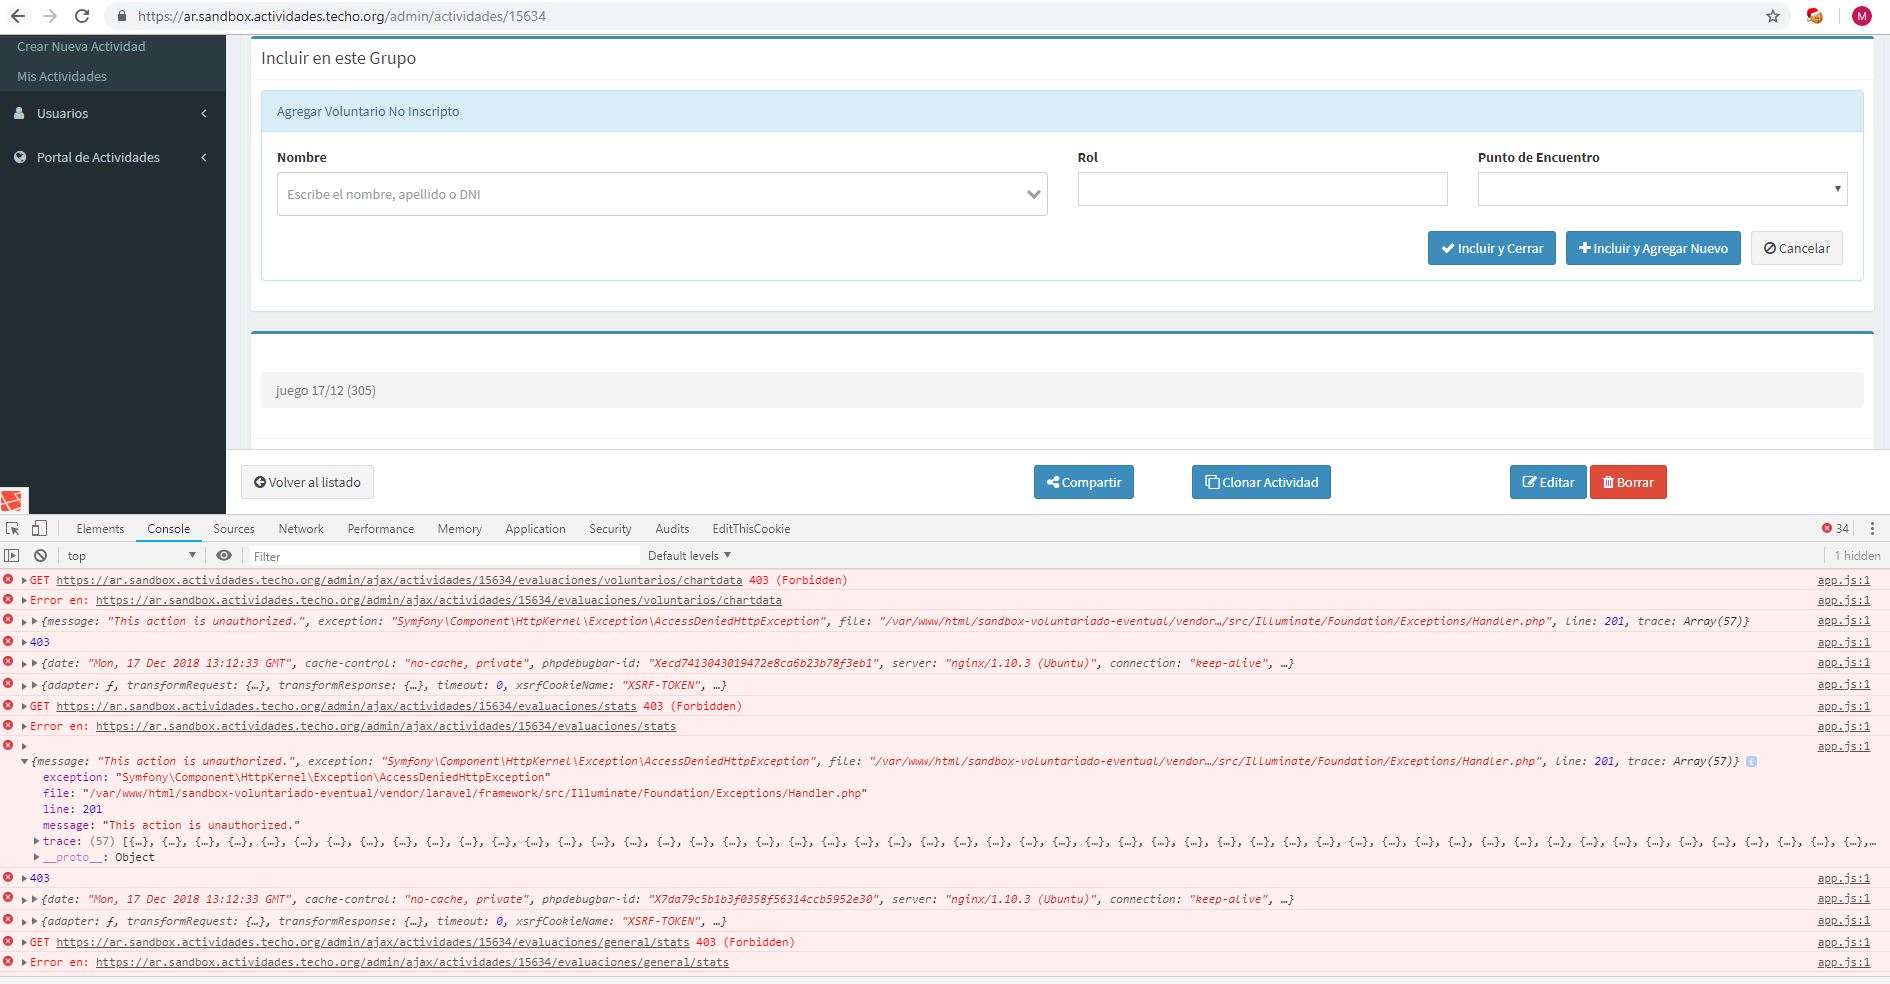This screenshot has height=984, width=1890.
Task: View site security padlock info
Action: point(121,16)
